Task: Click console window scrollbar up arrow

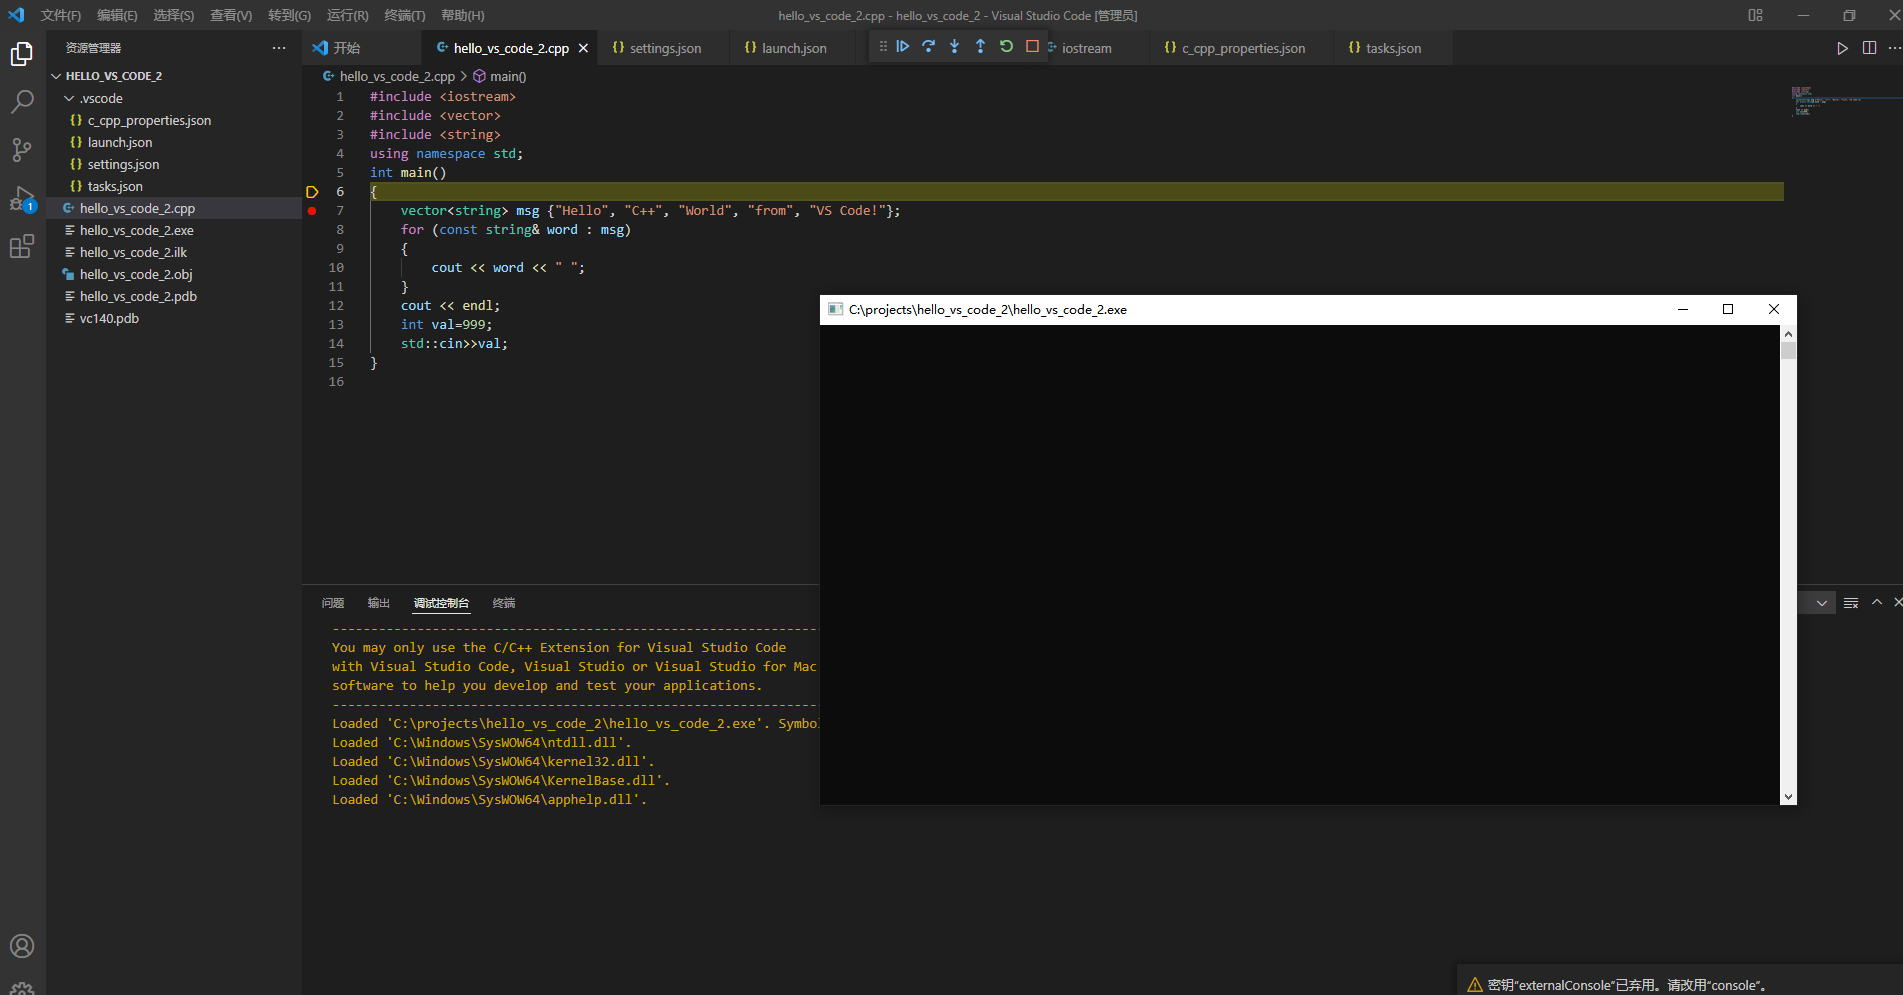Action: 1788,333
